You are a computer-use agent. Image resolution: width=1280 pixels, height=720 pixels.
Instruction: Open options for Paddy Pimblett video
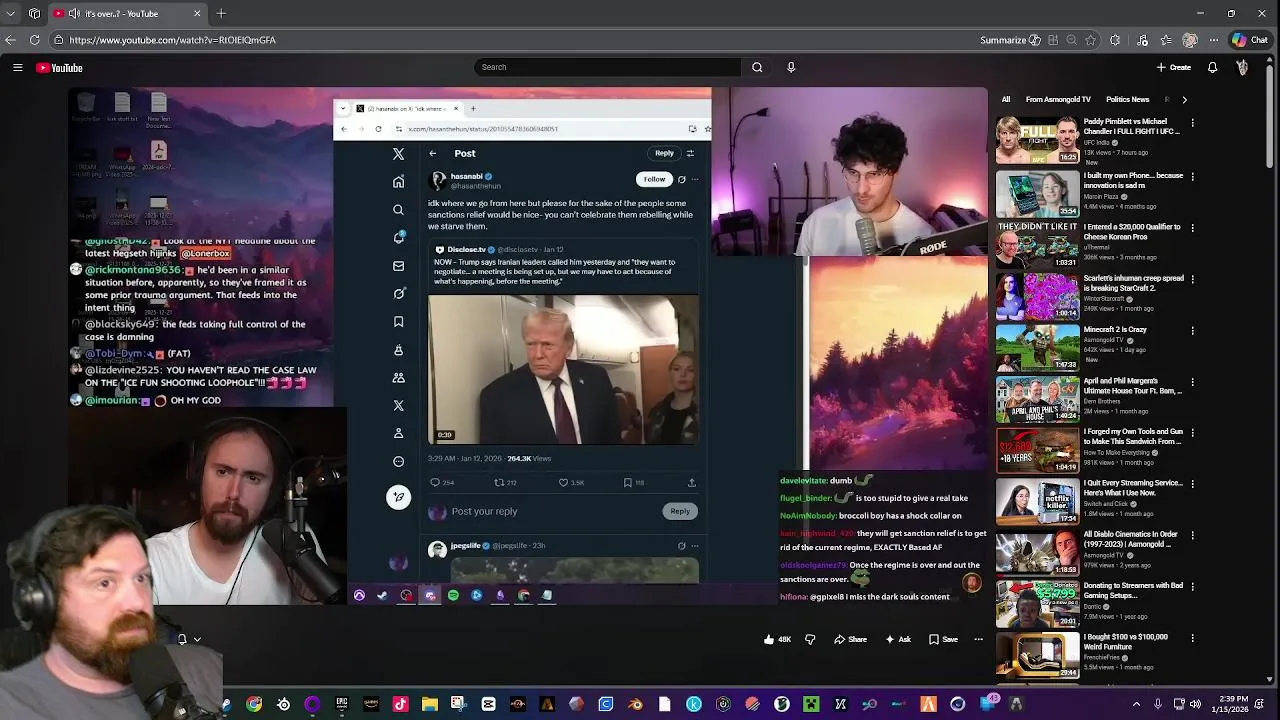(x=1193, y=123)
